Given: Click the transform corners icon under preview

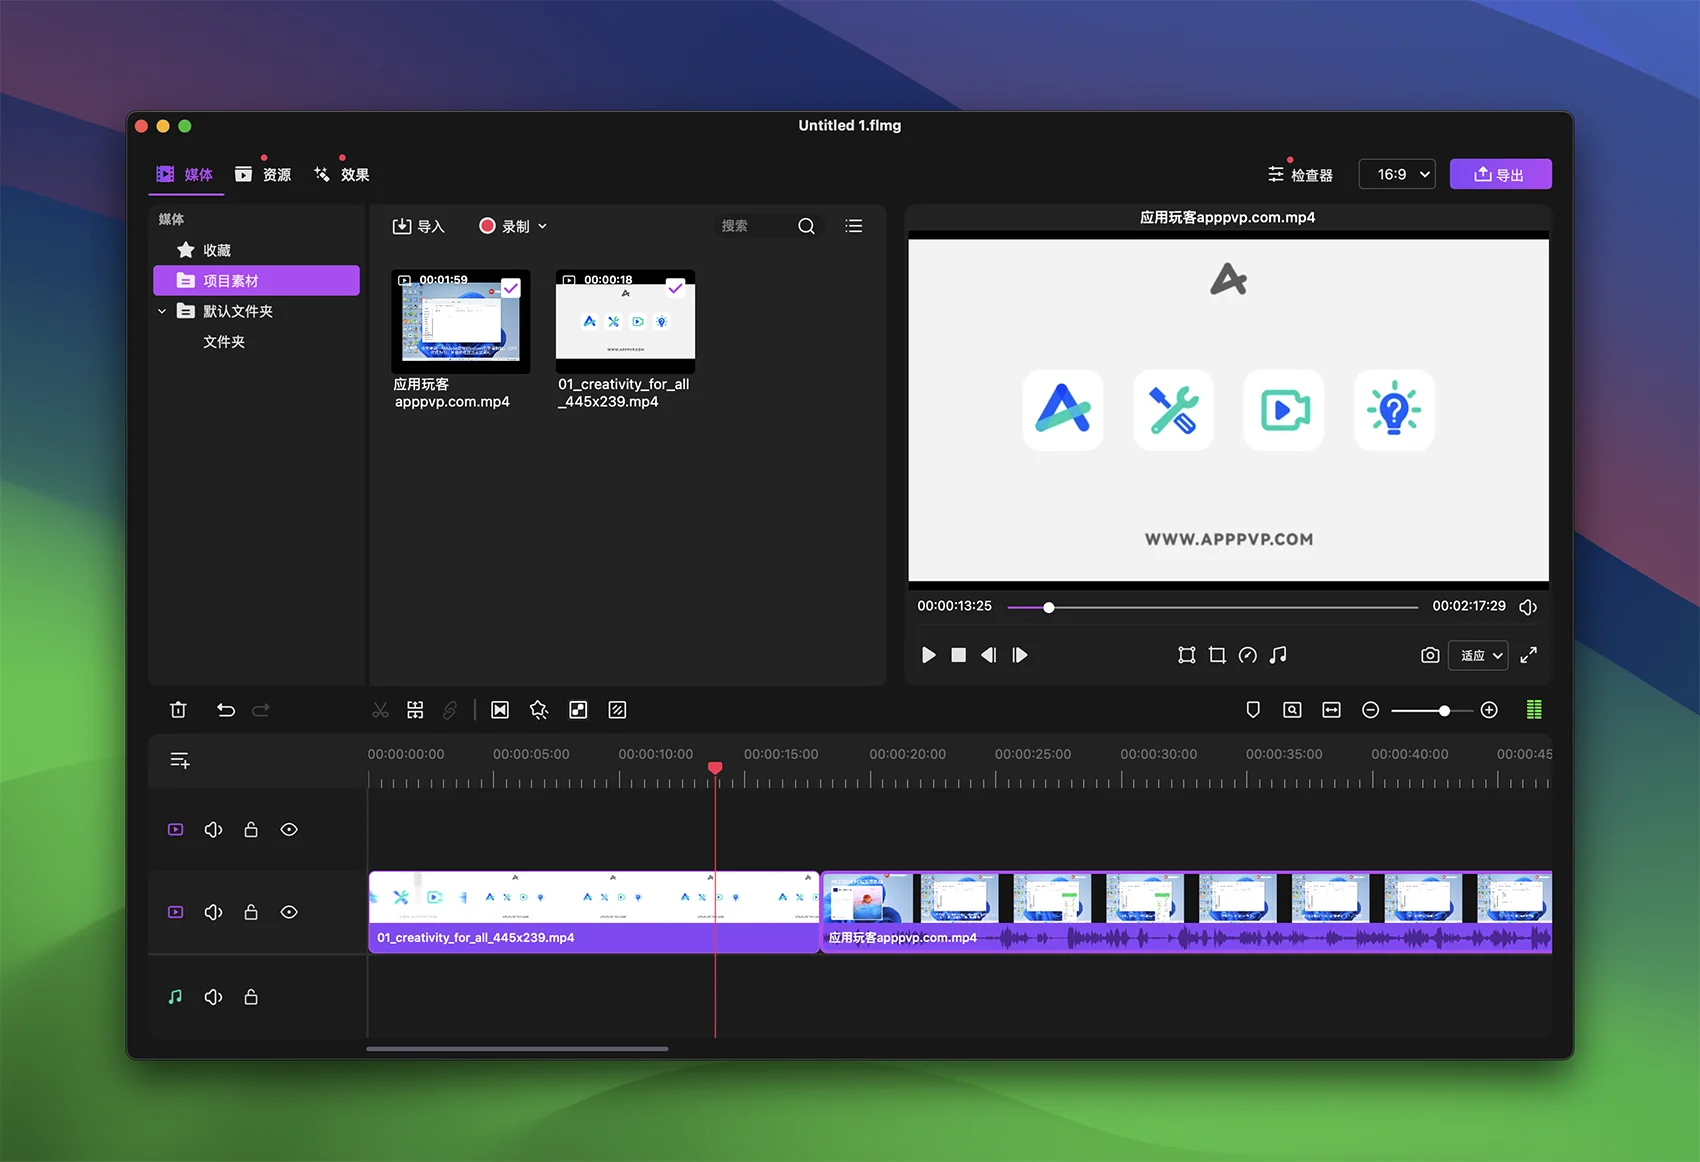Looking at the screenshot, I should pyautogui.click(x=1187, y=655).
